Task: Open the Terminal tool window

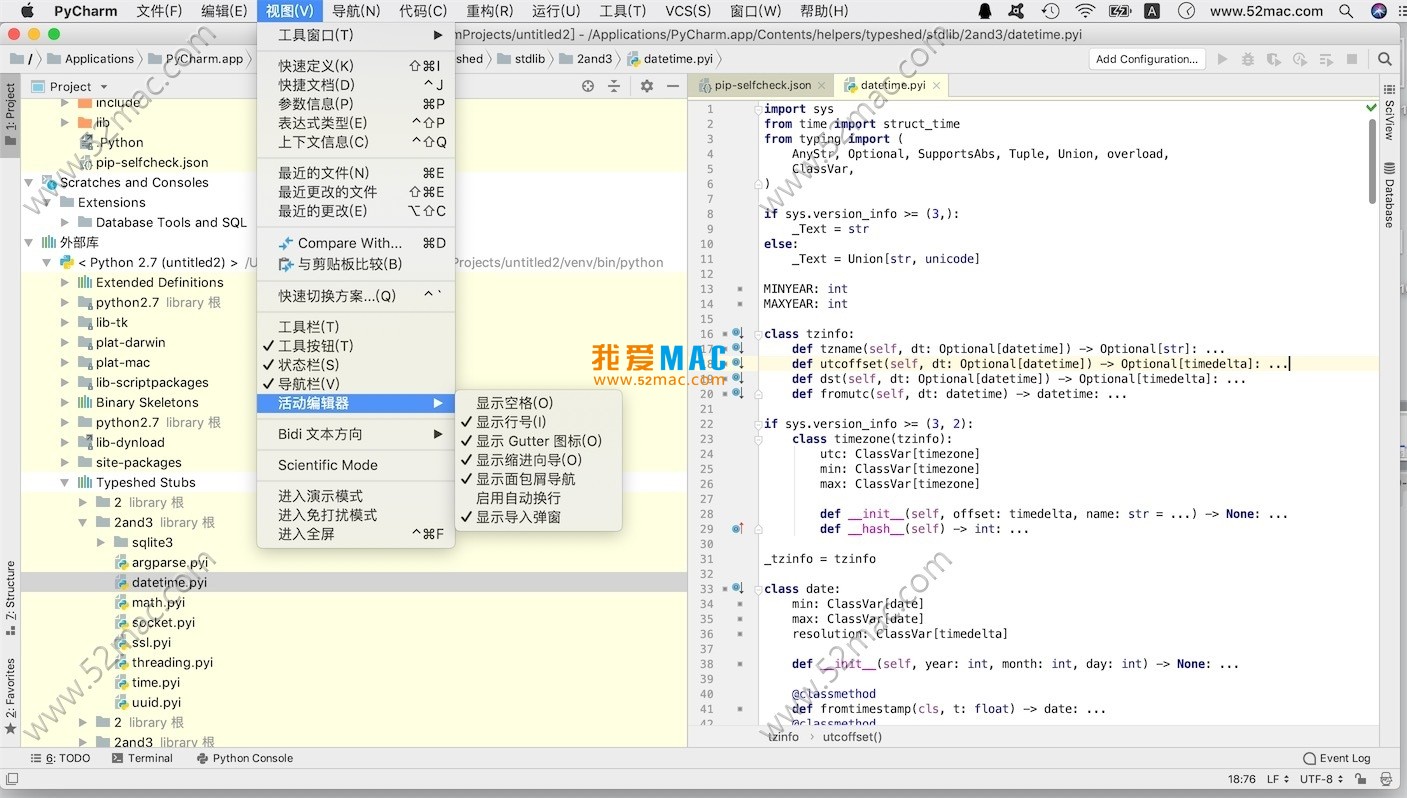Action: tap(142, 758)
